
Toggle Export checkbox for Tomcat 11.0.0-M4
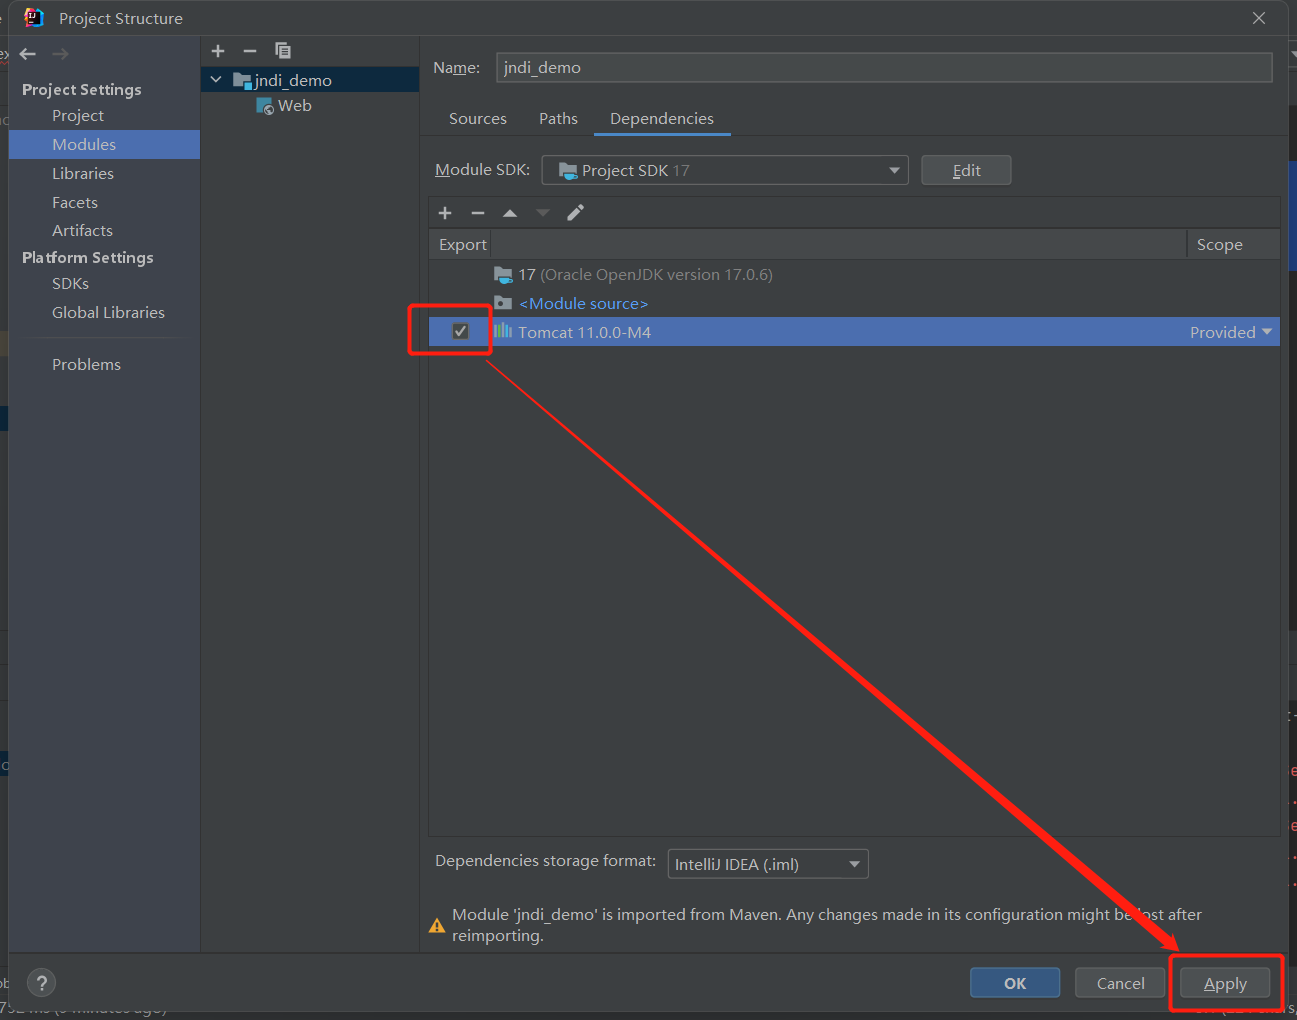pyautogui.click(x=460, y=331)
